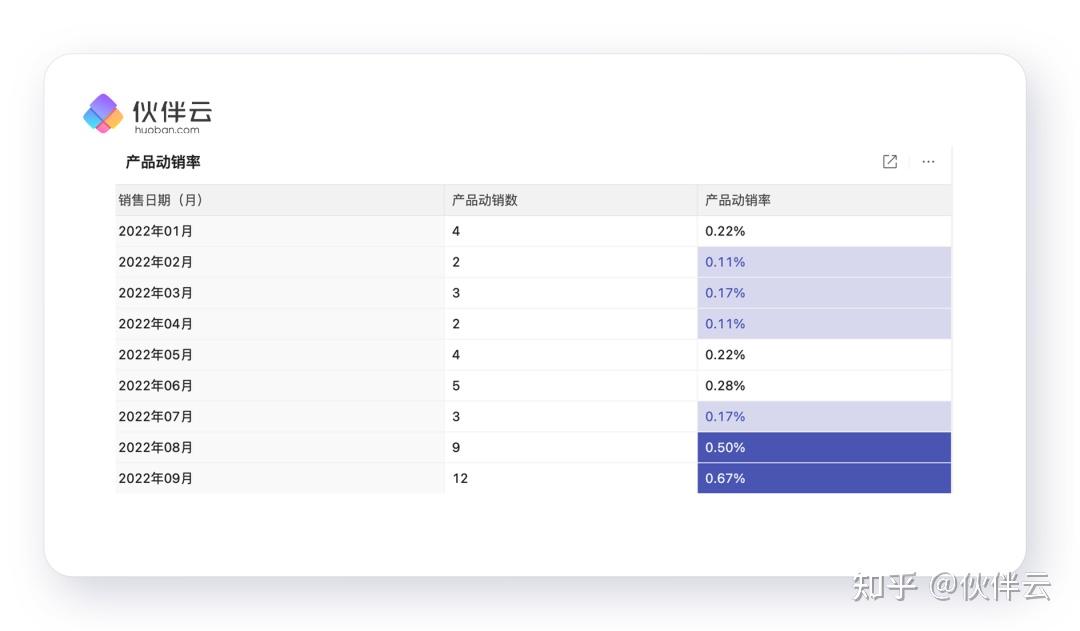Select the 2022年01月 row label

(x=156, y=231)
